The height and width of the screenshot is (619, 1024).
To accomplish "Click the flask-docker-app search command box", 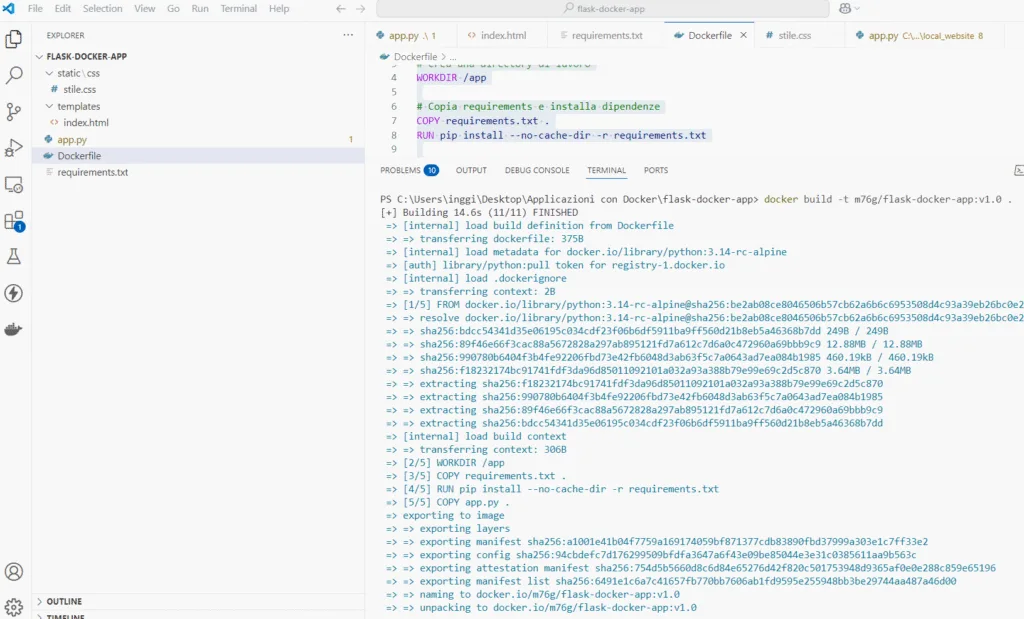I will (603, 8).
